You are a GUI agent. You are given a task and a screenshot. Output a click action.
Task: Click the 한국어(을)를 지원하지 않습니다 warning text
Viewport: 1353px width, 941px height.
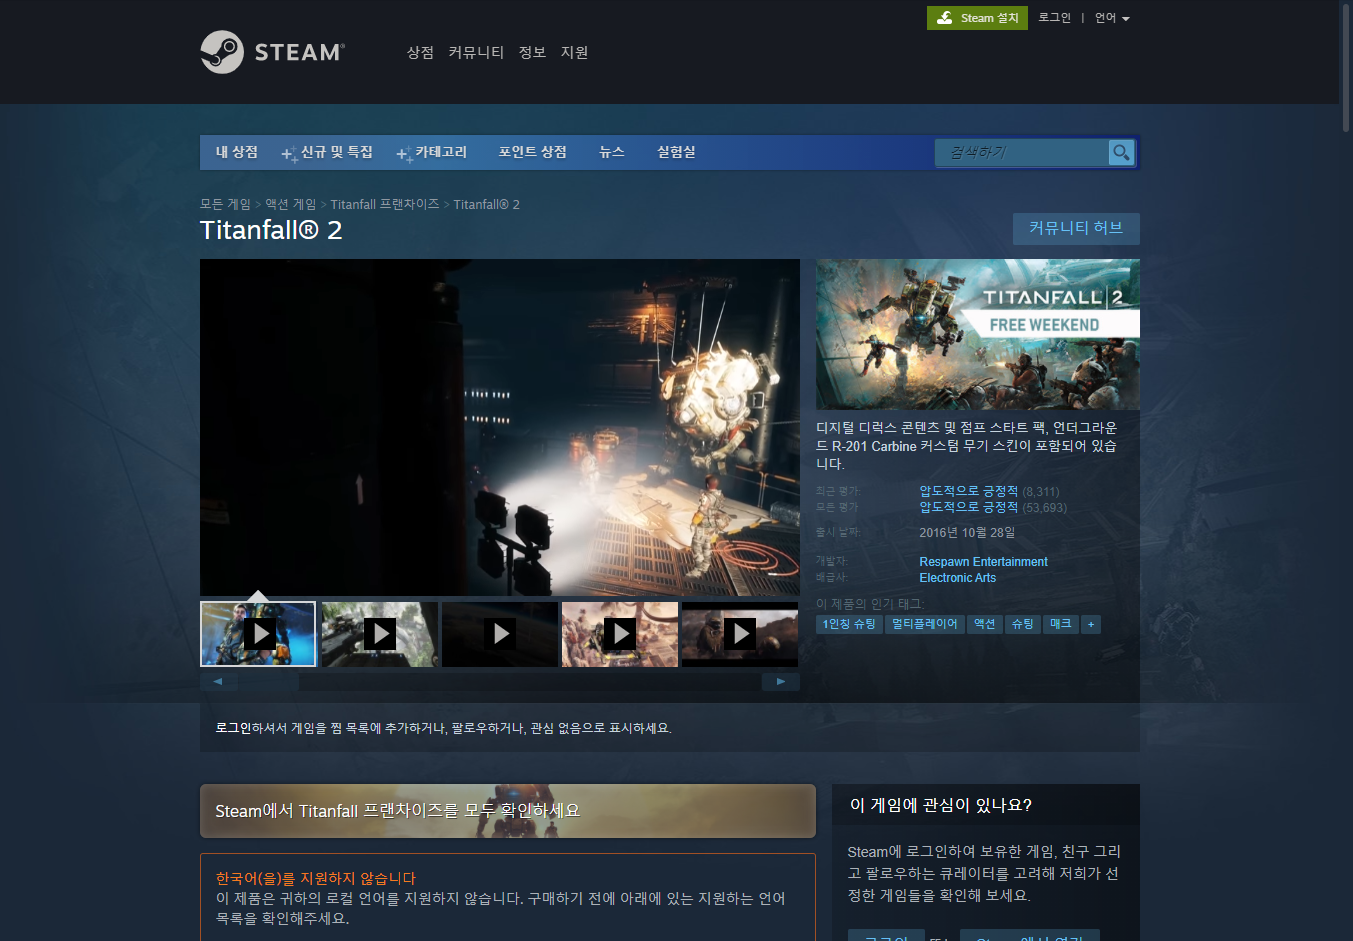315,878
